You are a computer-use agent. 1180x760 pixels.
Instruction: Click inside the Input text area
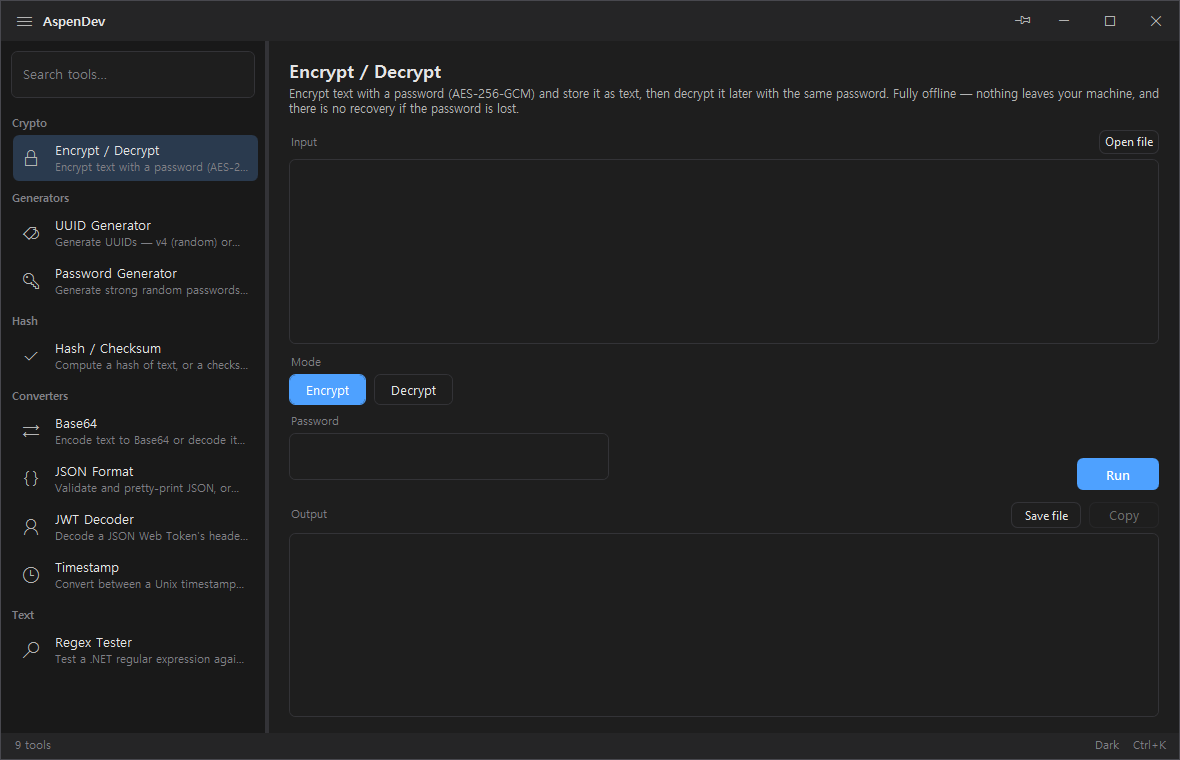tap(724, 251)
